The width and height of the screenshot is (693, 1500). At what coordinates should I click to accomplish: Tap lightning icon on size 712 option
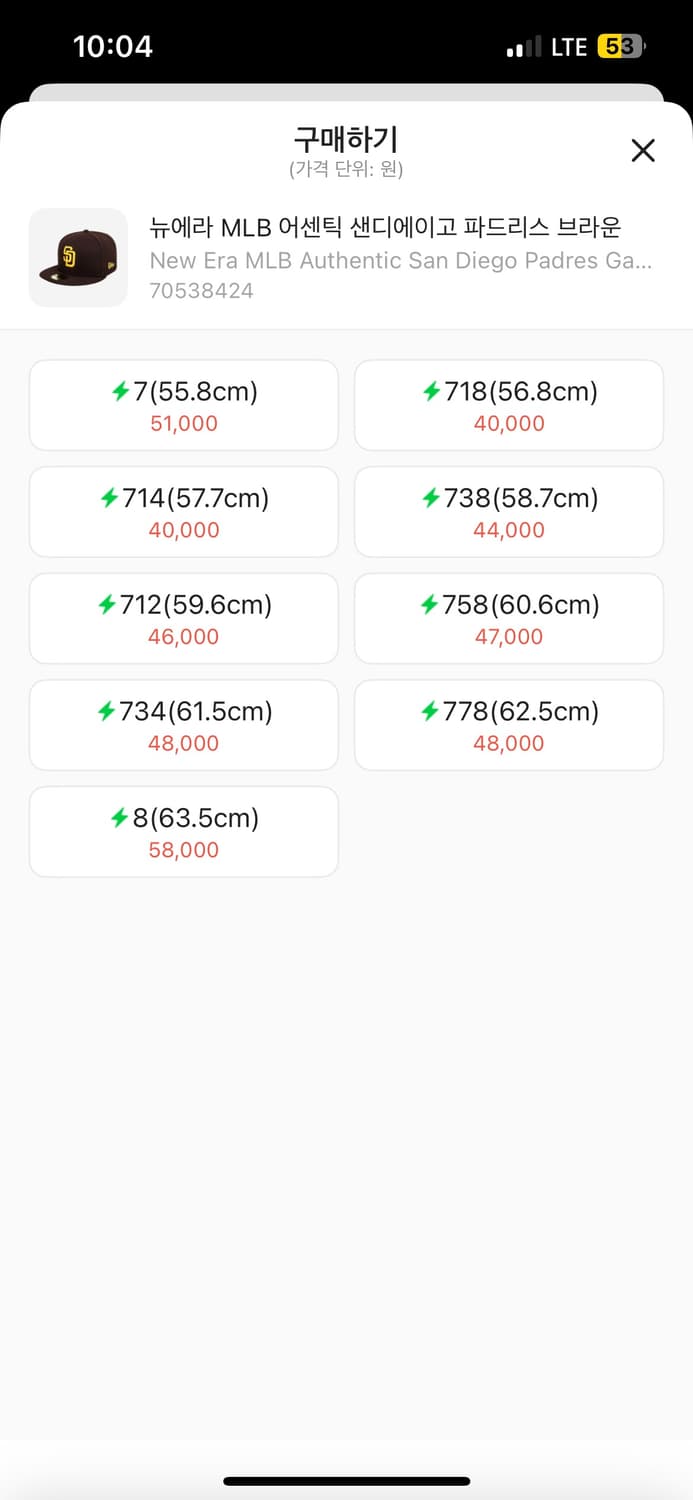point(107,605)
